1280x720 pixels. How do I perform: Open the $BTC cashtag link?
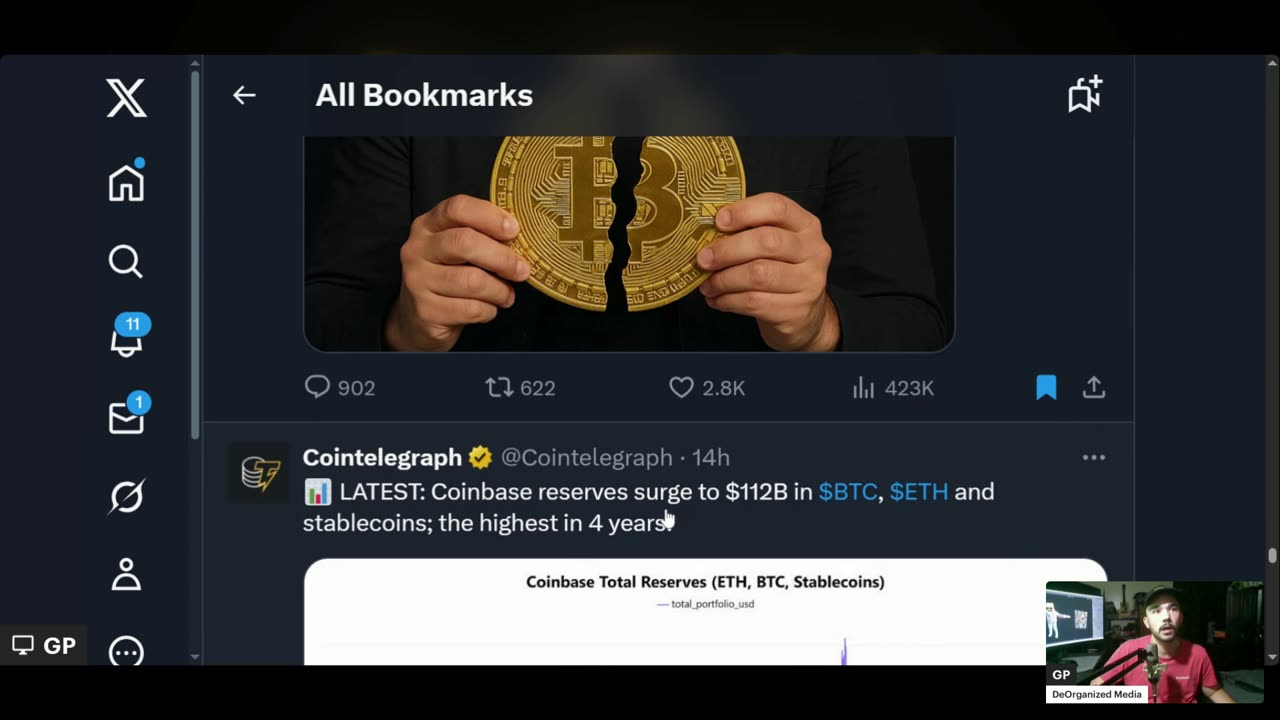[848, 491]
